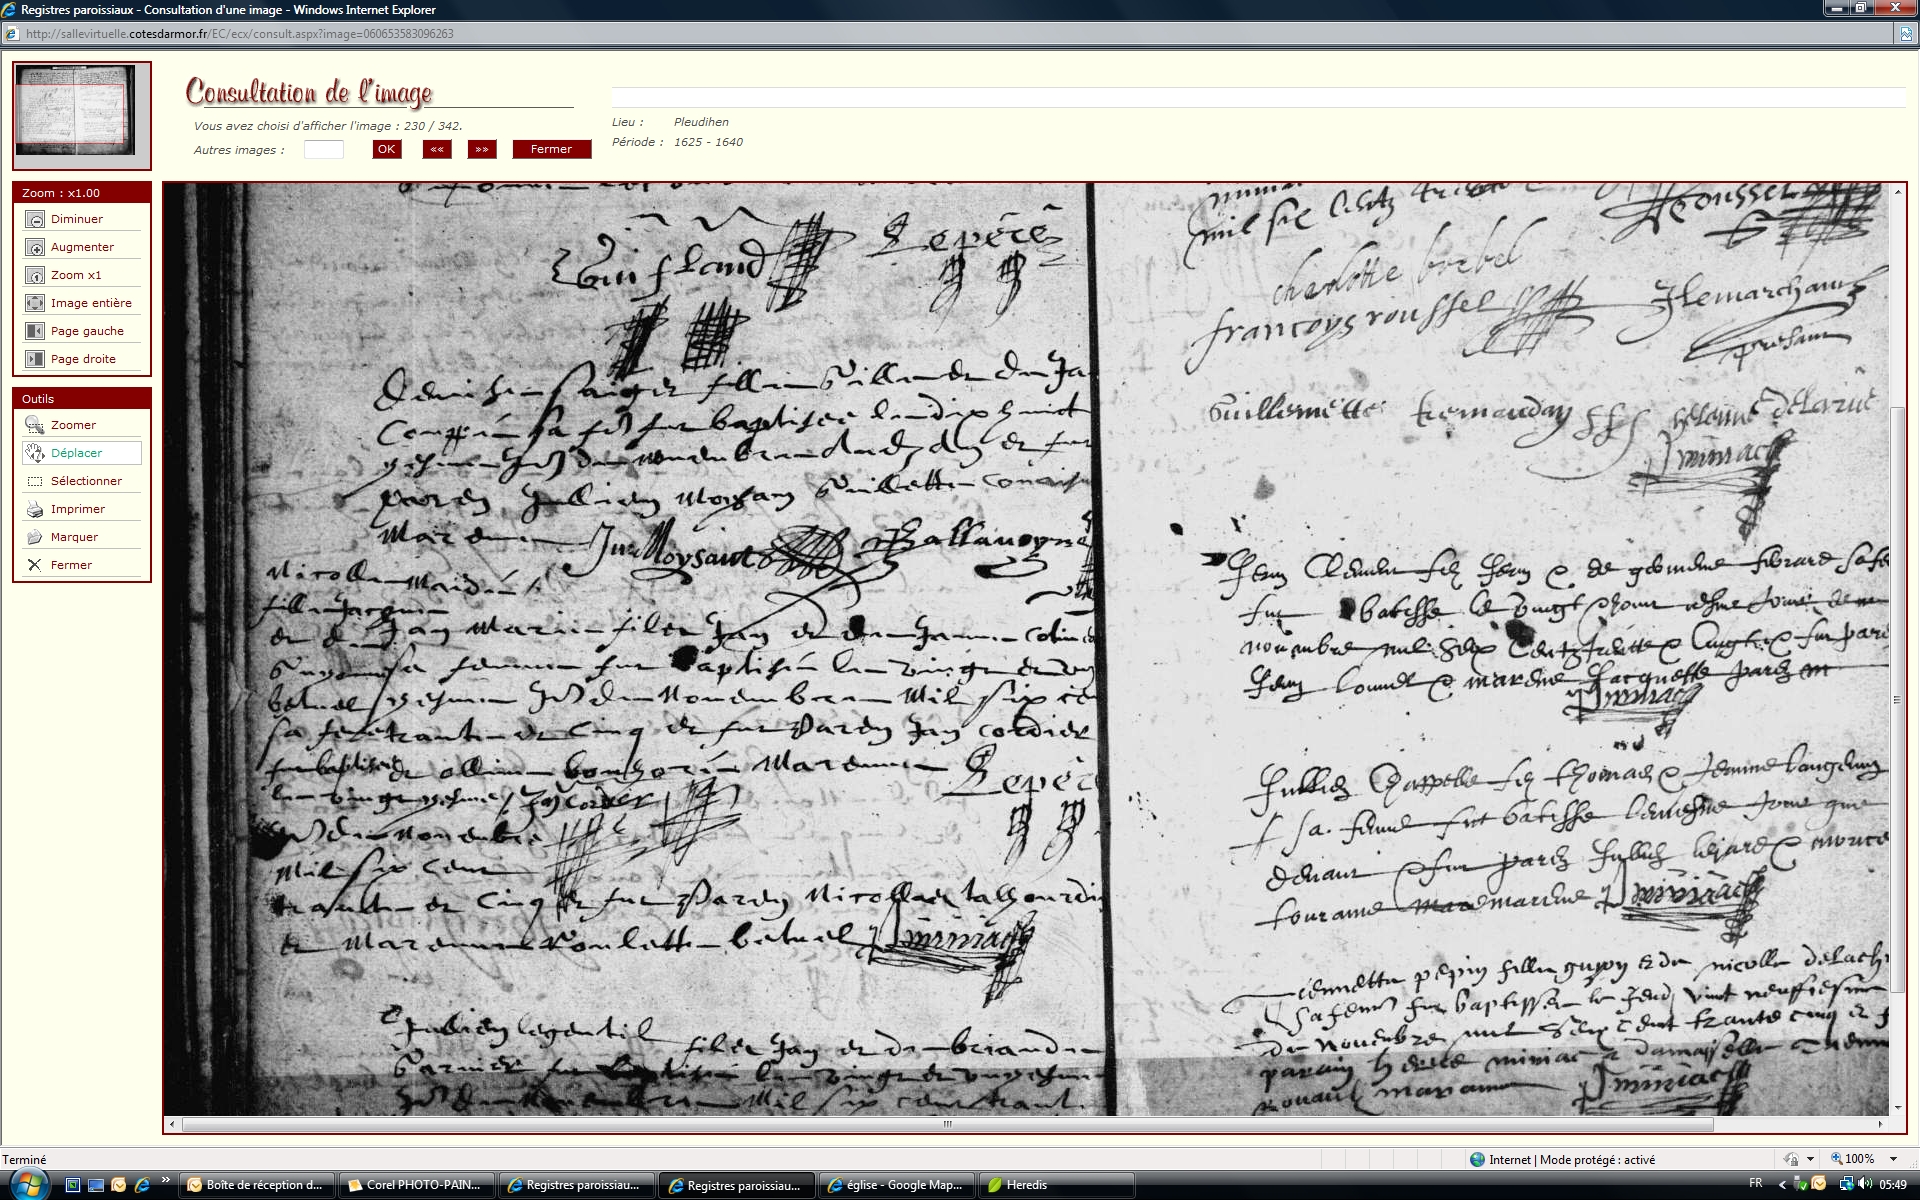Reset view with Zoom x1
This screenshot has width=1920, height=1200.
pyautogui.click(x=35, y=275)
